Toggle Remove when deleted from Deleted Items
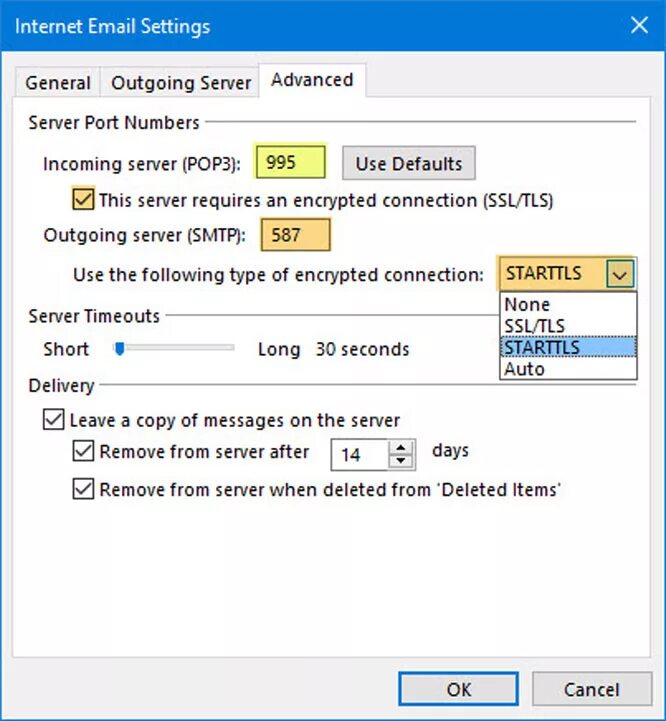The width and height of the screenshot is (666, 721). tap(83, 489)
